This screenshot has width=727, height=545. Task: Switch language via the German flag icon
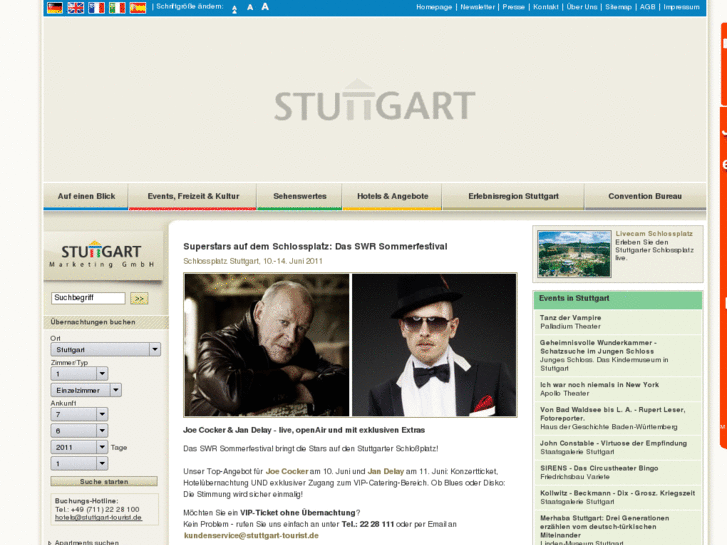55,7
